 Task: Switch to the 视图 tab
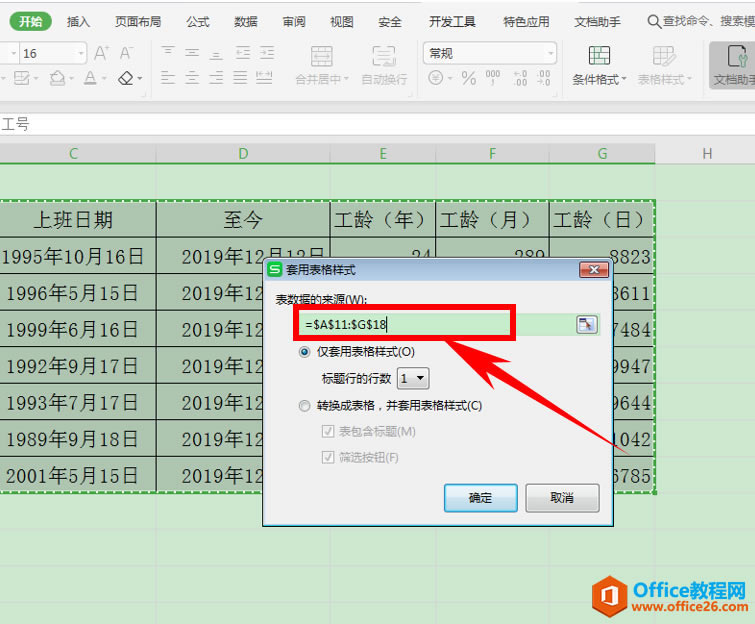(x=341, y=22)
